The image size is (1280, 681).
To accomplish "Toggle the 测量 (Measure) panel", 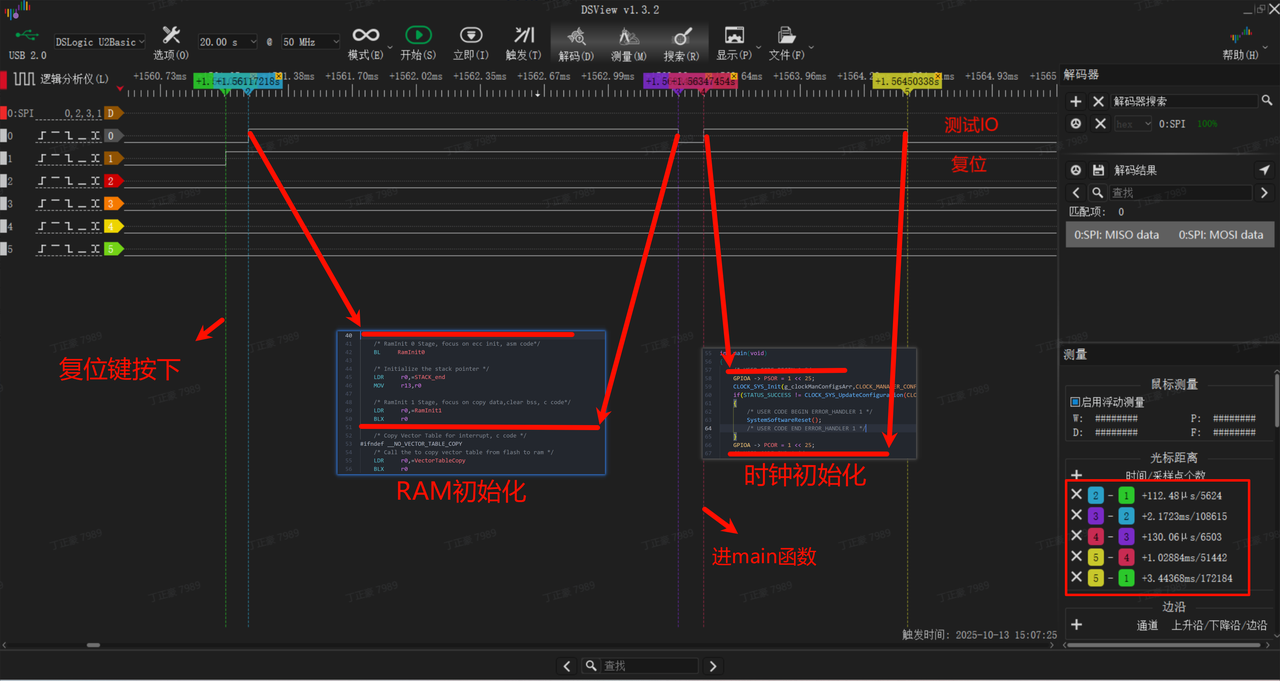I will click(629, 38).
